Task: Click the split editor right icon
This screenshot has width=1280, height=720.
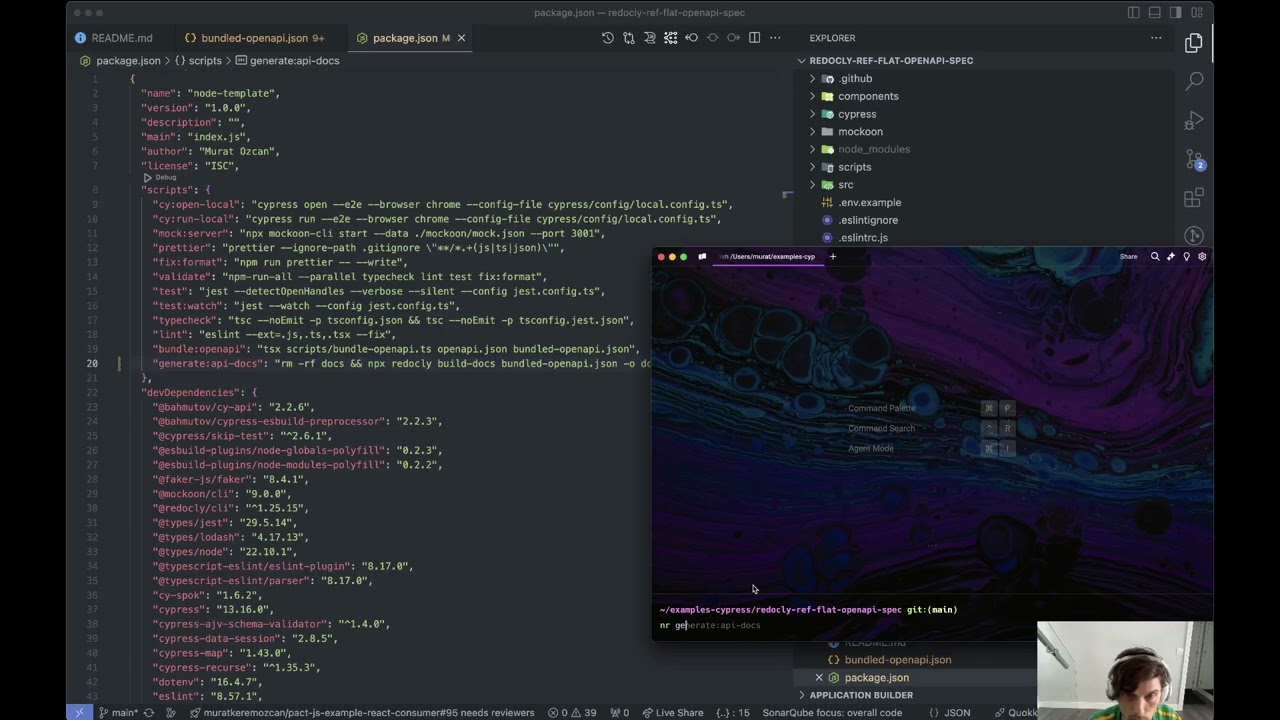Action: (x=754, y=38)
